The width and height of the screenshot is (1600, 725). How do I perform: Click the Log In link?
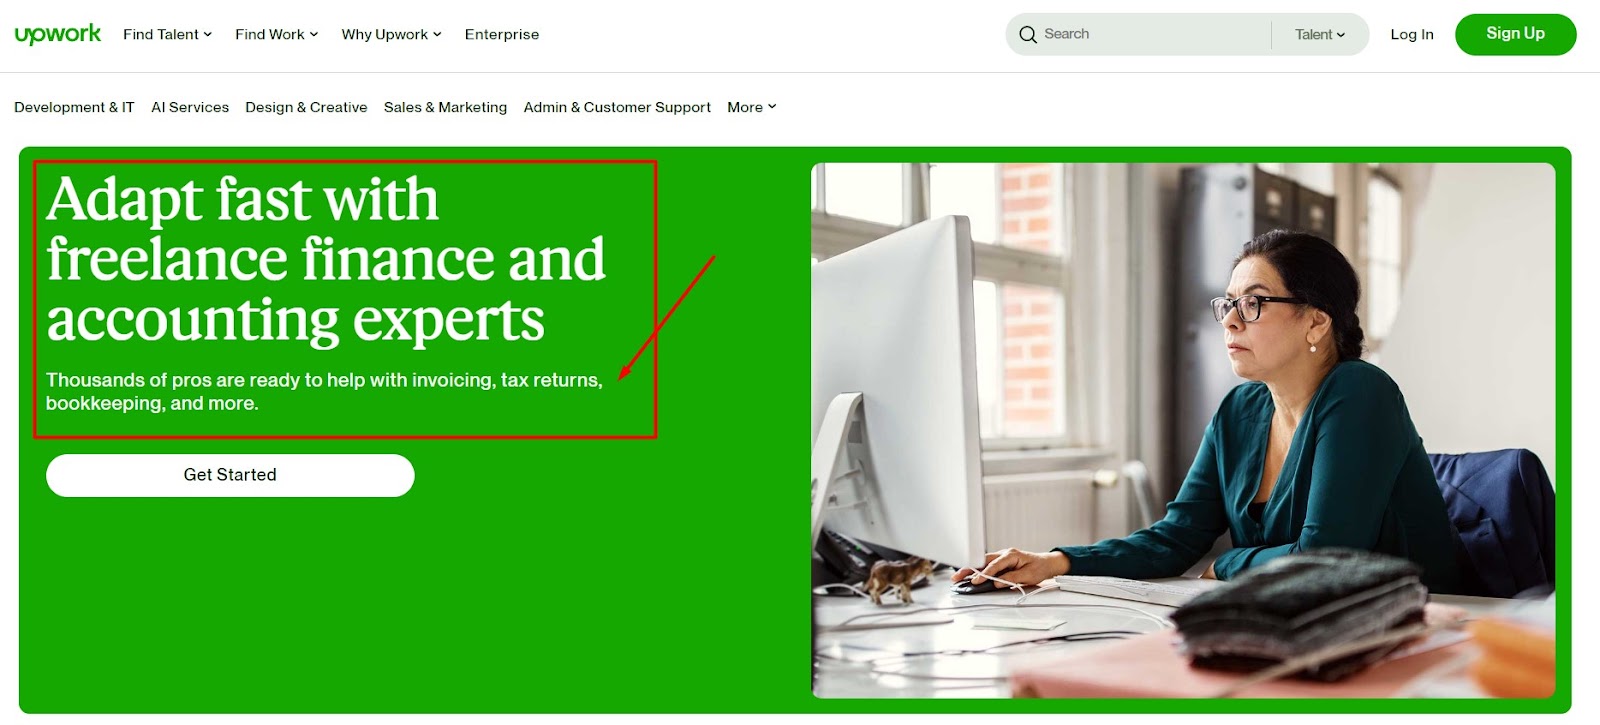(x=1412, y=34)
